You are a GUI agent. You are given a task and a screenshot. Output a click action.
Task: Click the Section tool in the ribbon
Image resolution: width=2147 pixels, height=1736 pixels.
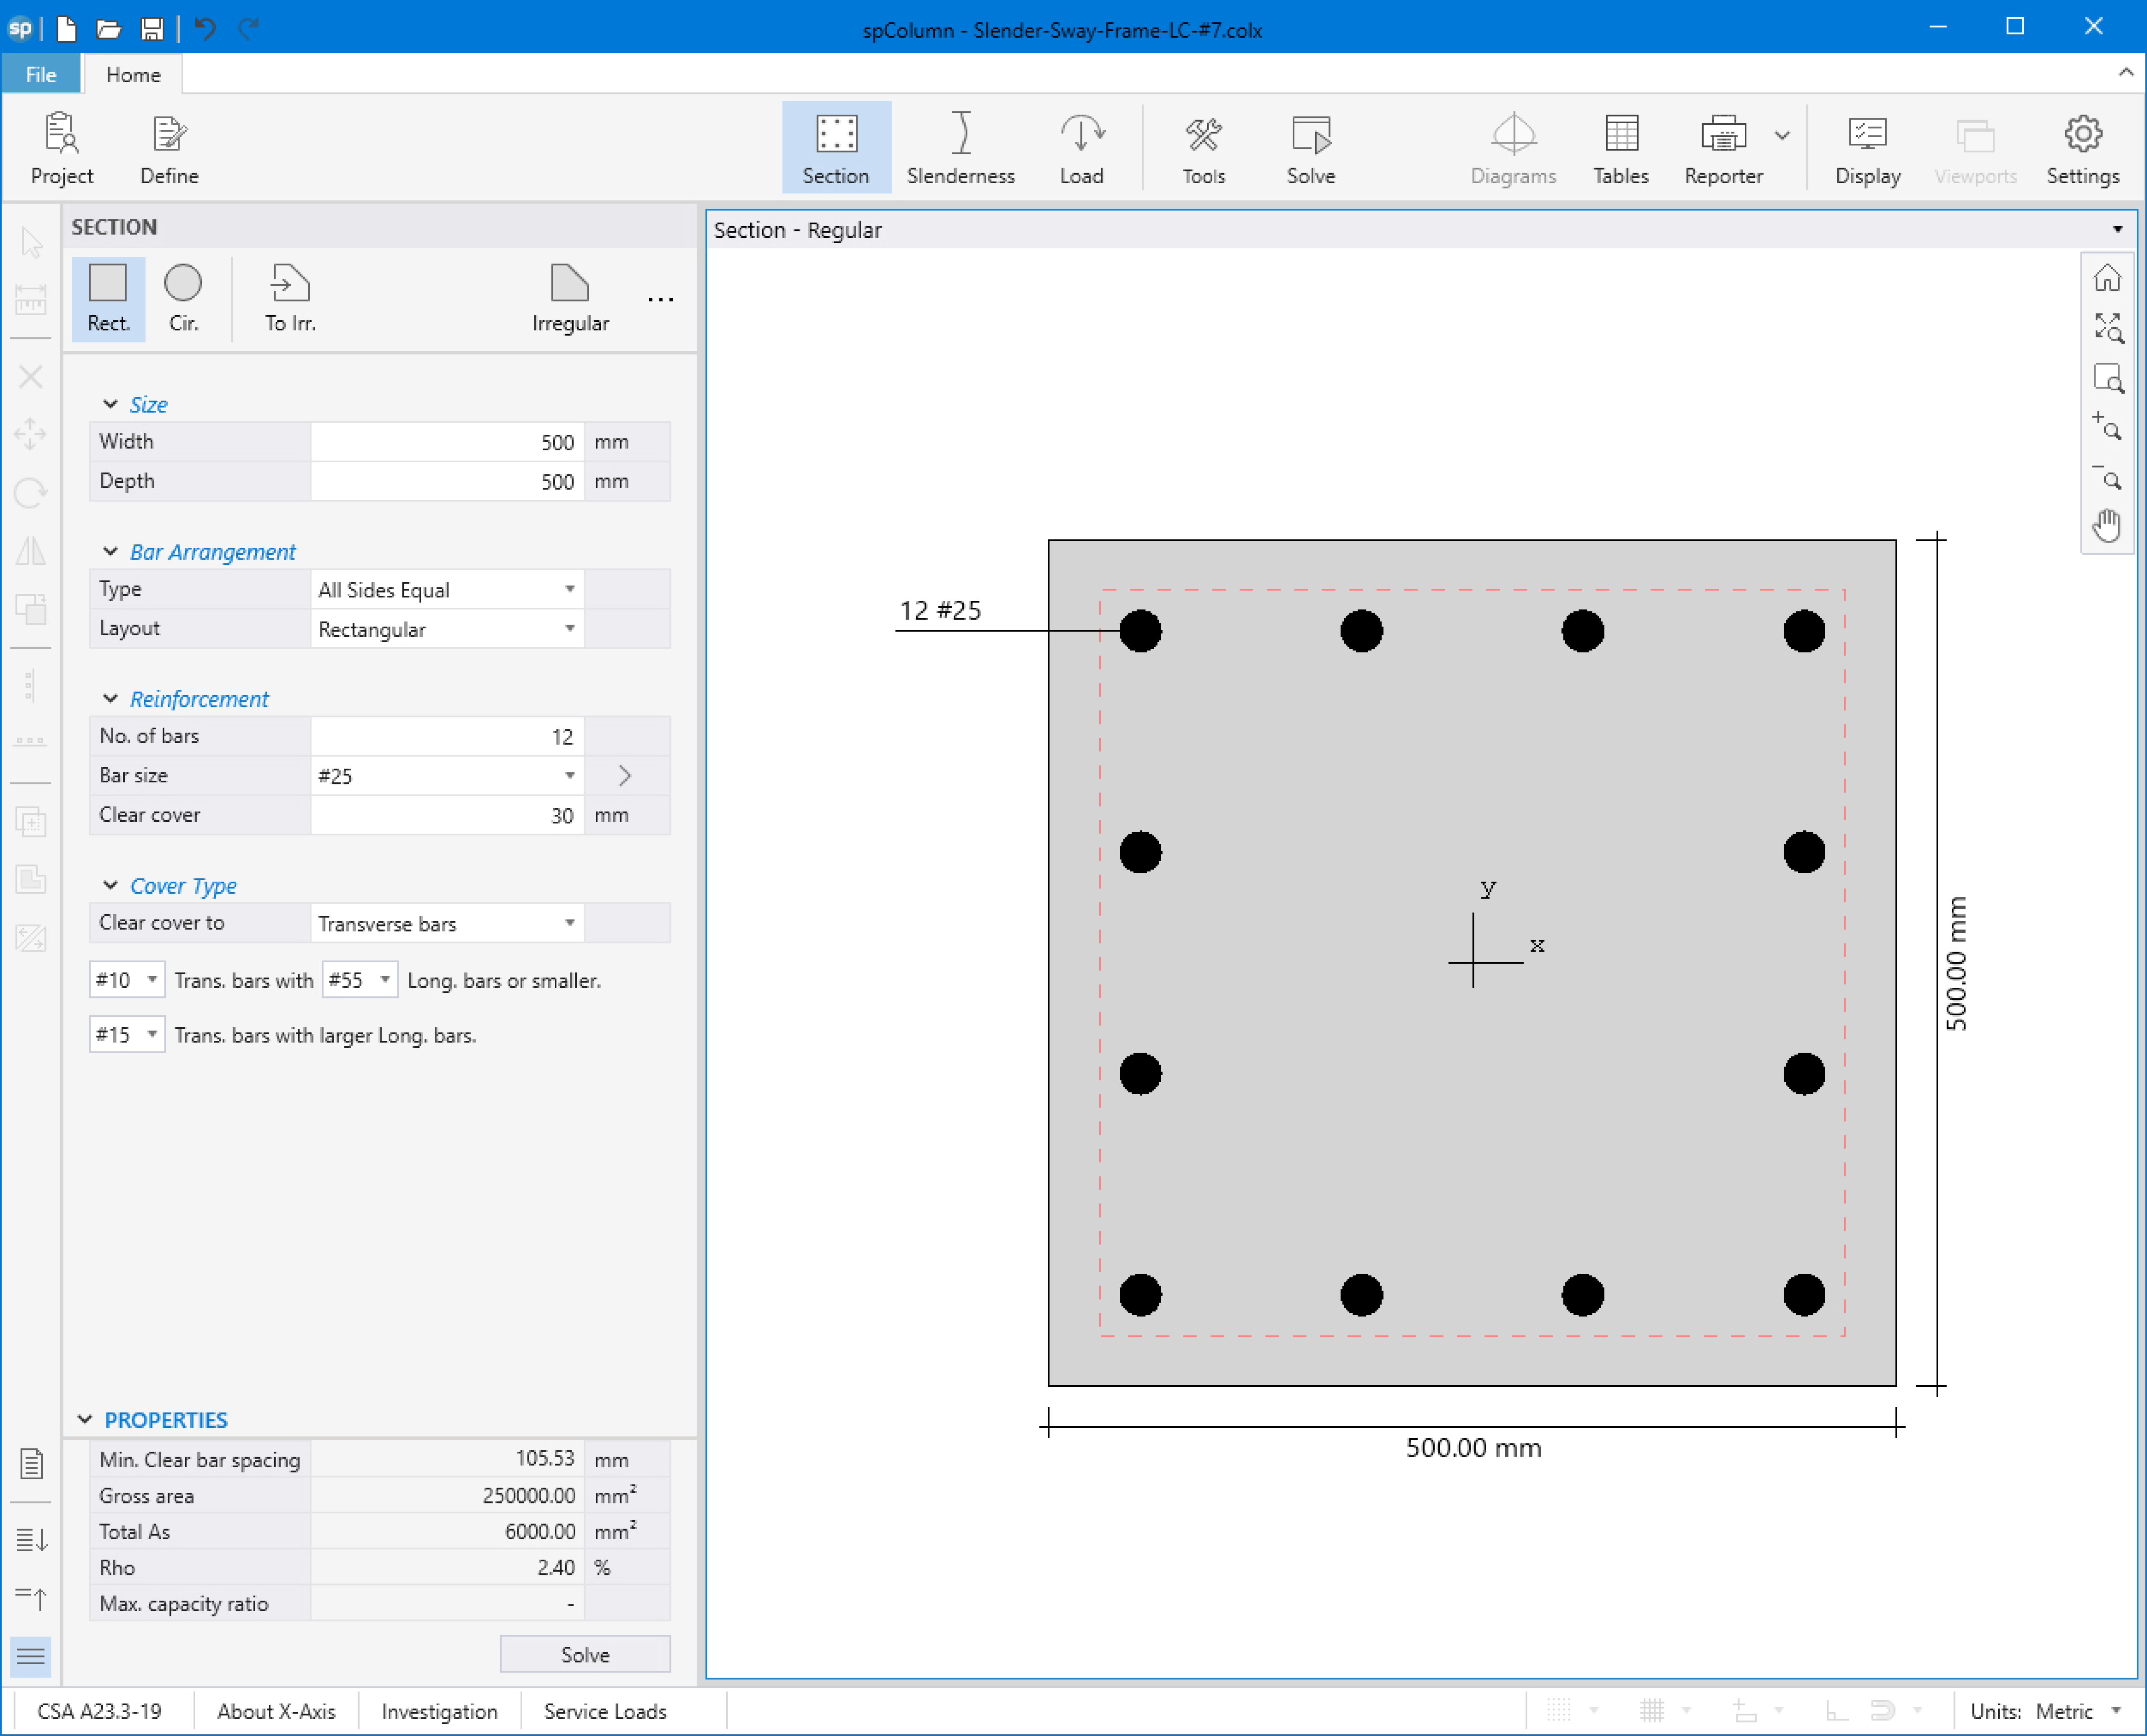click(x=835, y=149)
